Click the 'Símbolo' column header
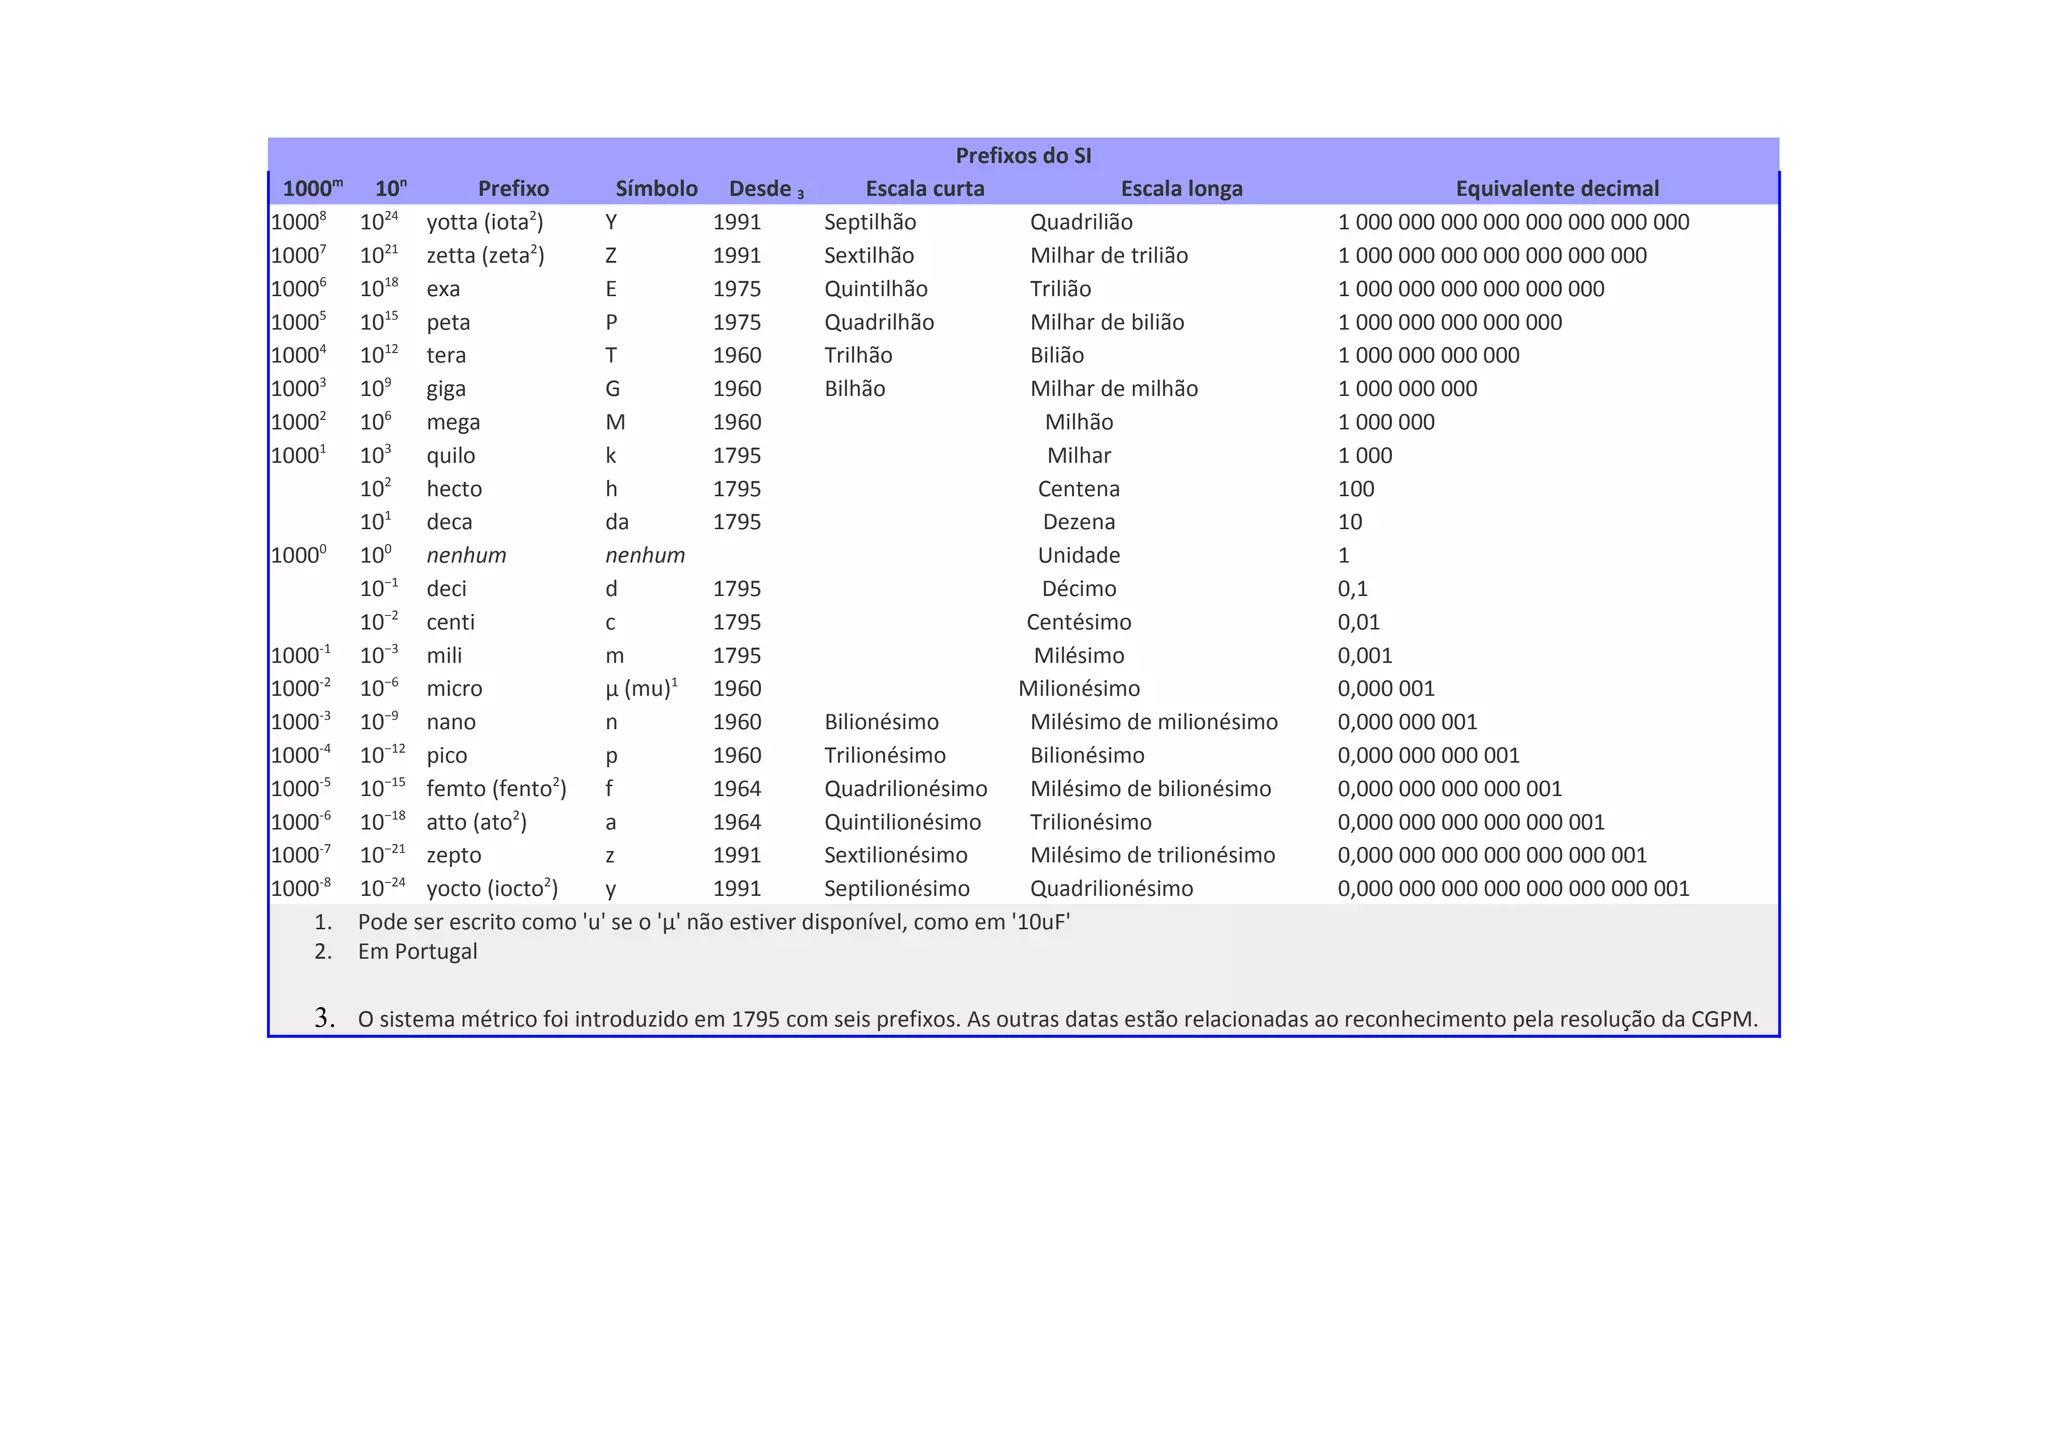 click(656, 188)
